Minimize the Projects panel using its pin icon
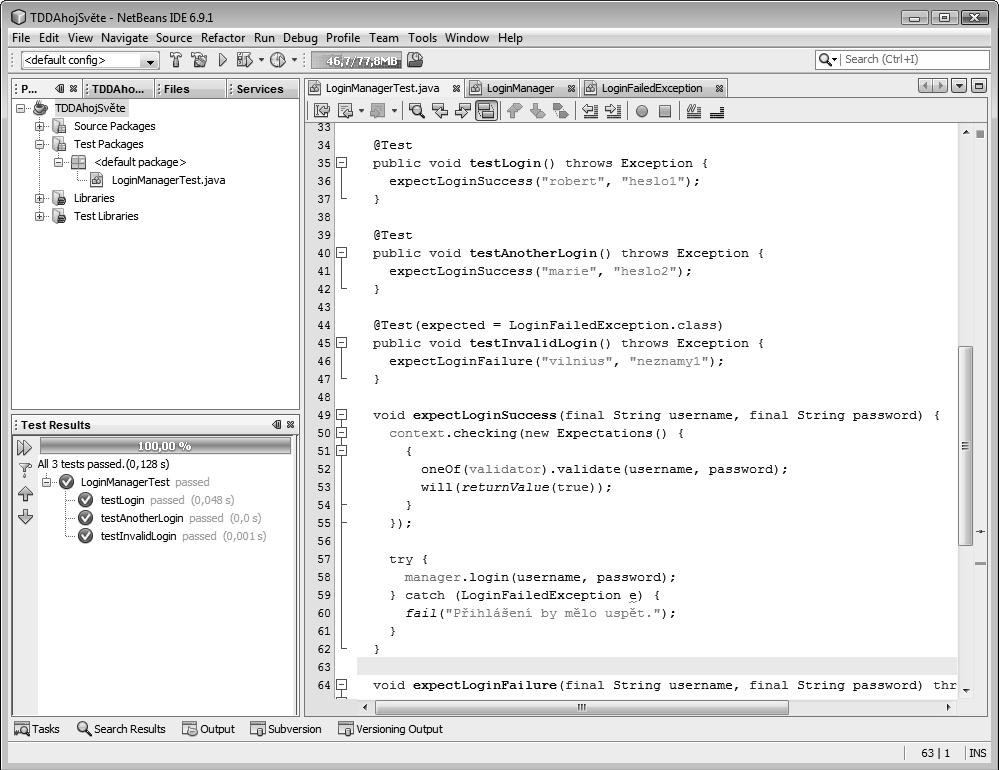The height and width of the screenshot is (770, 999). [x=60, y=89]
